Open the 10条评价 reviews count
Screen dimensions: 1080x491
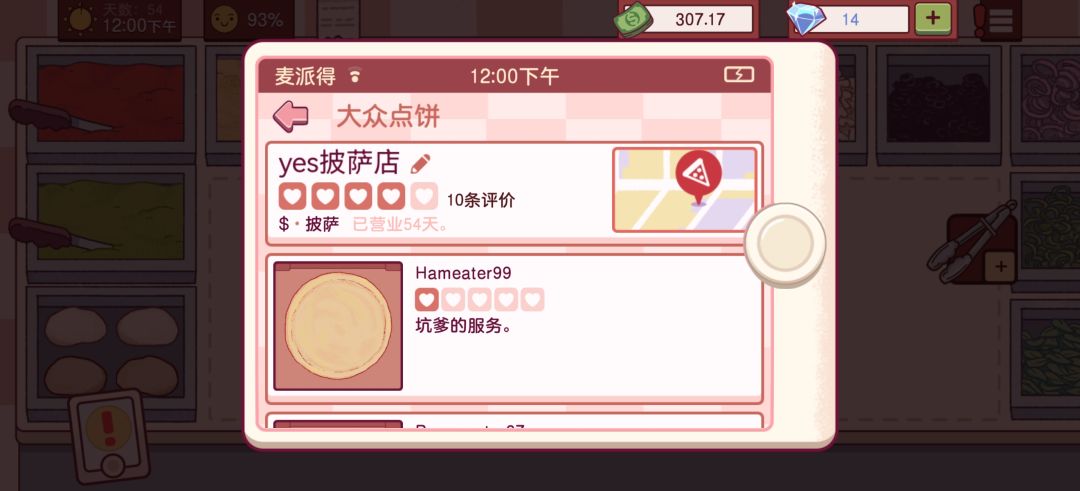click(x=481, y=200)
